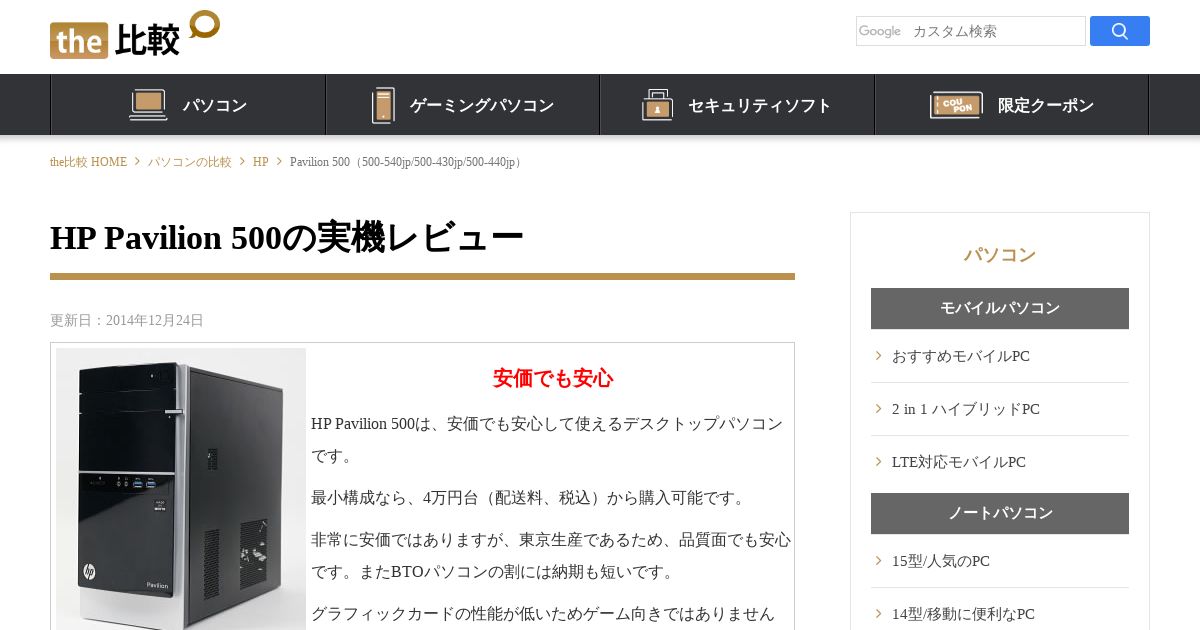Image resolution: width=1200 pixels, height=630 pixels.
Task: Click the tower icon beside ゲーミングパソコン
Action: [383, 105]
